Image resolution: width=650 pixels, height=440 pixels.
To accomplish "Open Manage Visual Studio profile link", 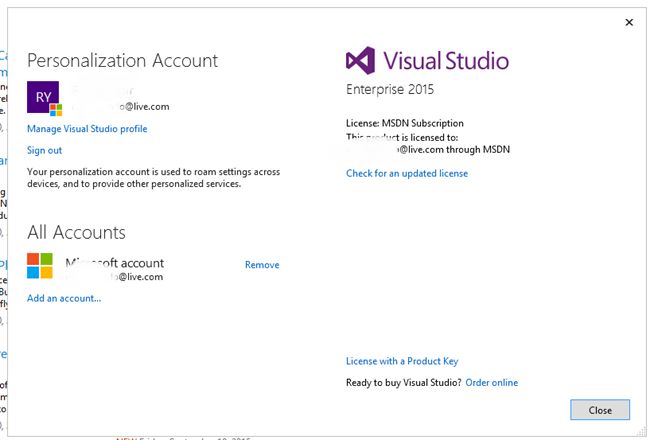I will [x=87, y=129].
